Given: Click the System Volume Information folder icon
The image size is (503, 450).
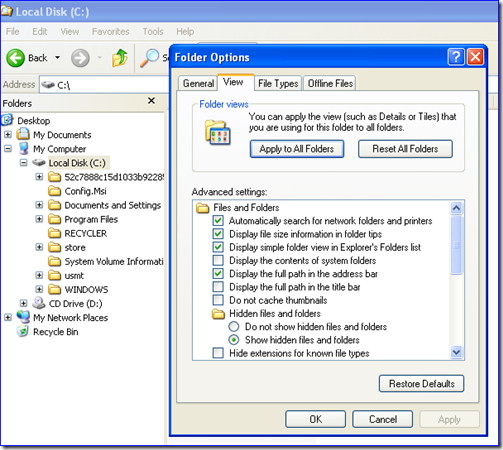Looking at the screenshot, I should (x=54, y=261).
